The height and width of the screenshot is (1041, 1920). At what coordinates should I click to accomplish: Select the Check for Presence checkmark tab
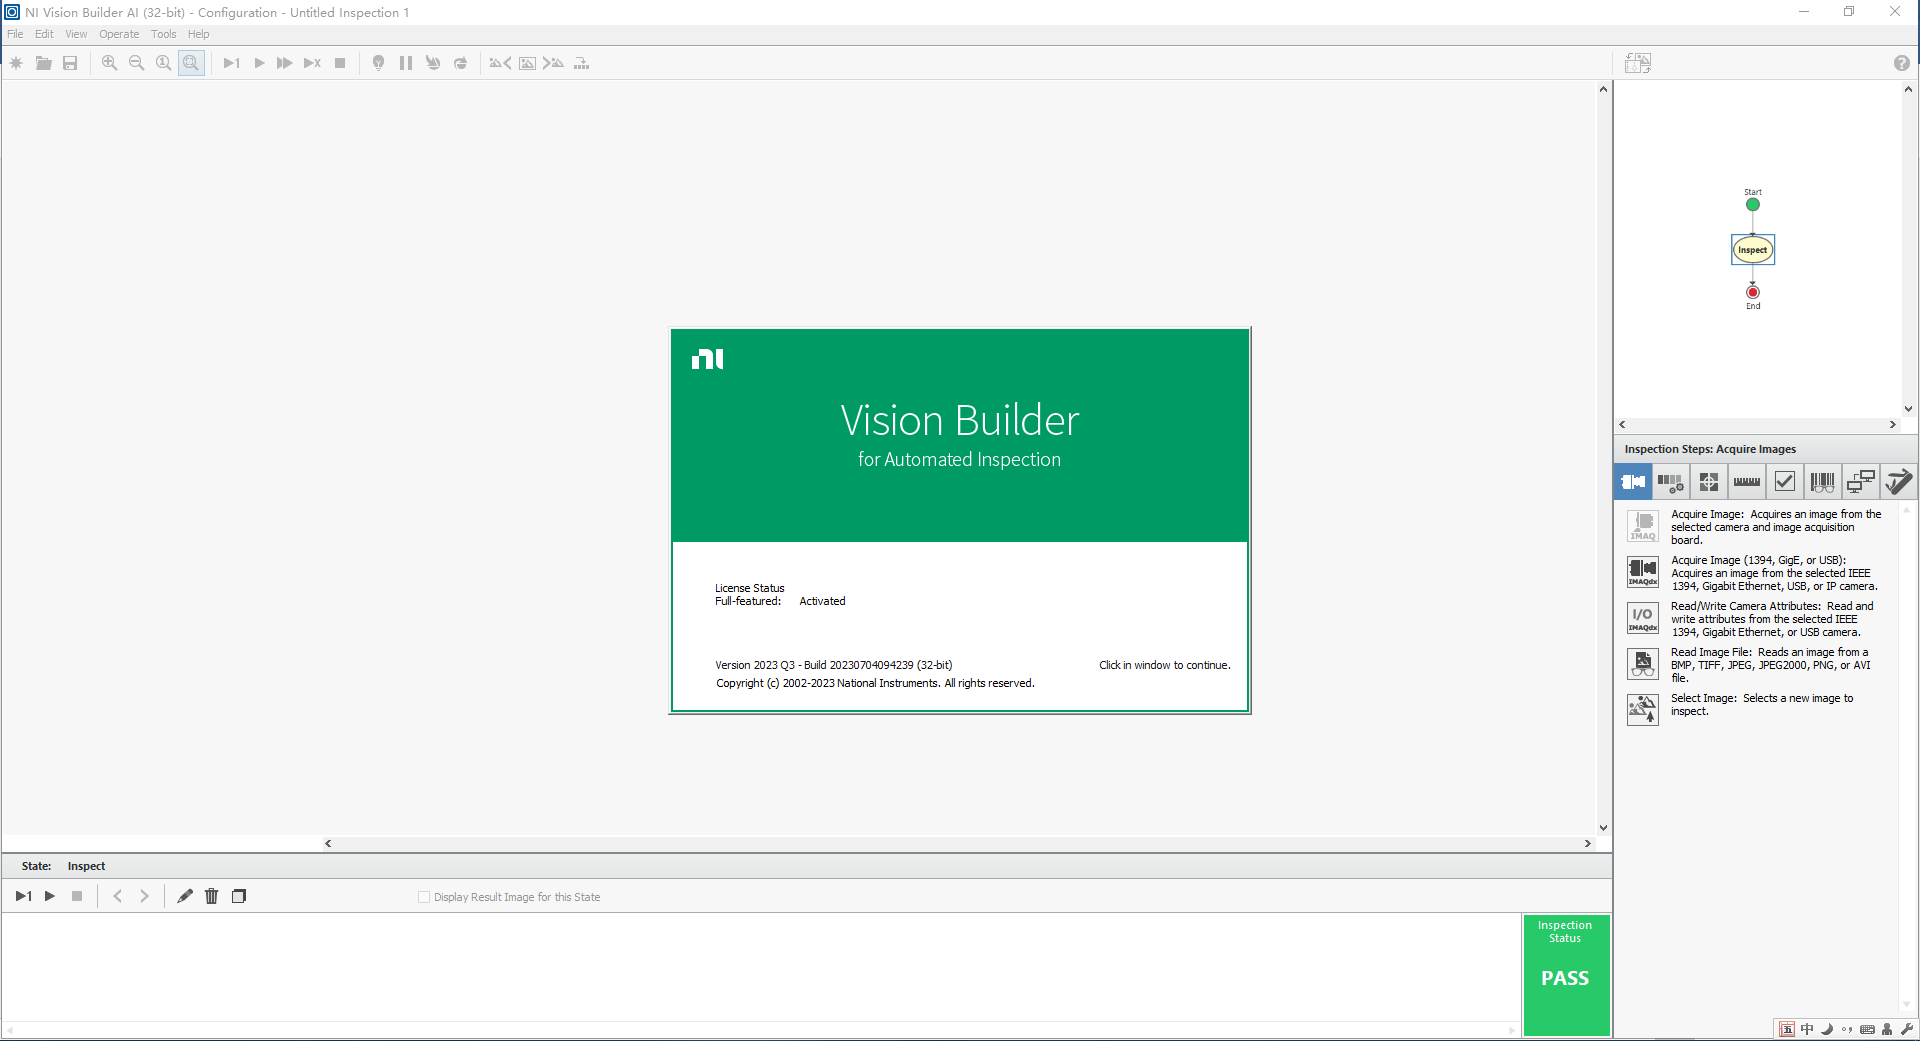(x=1785, y=482)
